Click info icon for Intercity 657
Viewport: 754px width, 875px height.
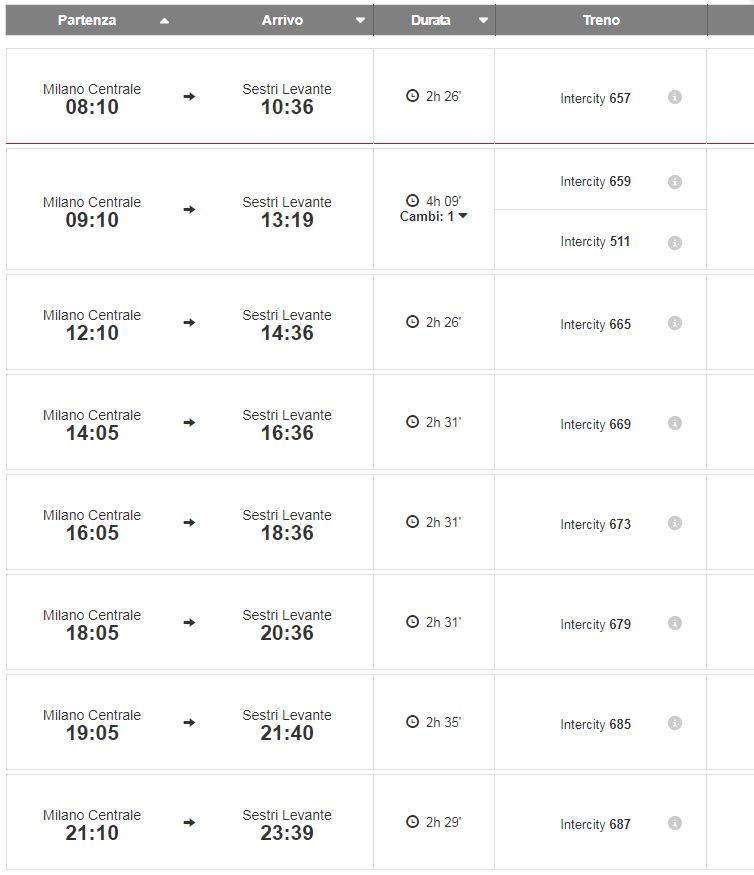tap(675, 97)
